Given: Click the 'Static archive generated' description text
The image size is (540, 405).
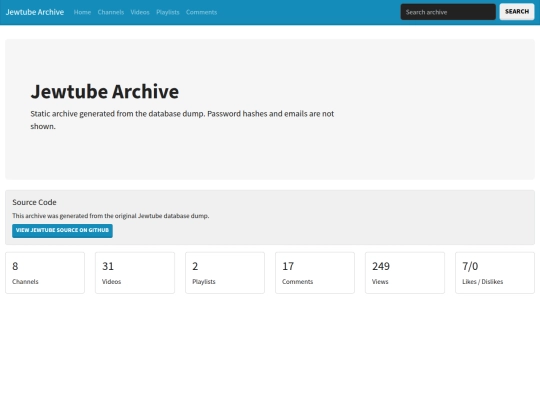Looking at the screenshot, I should 182,120.
